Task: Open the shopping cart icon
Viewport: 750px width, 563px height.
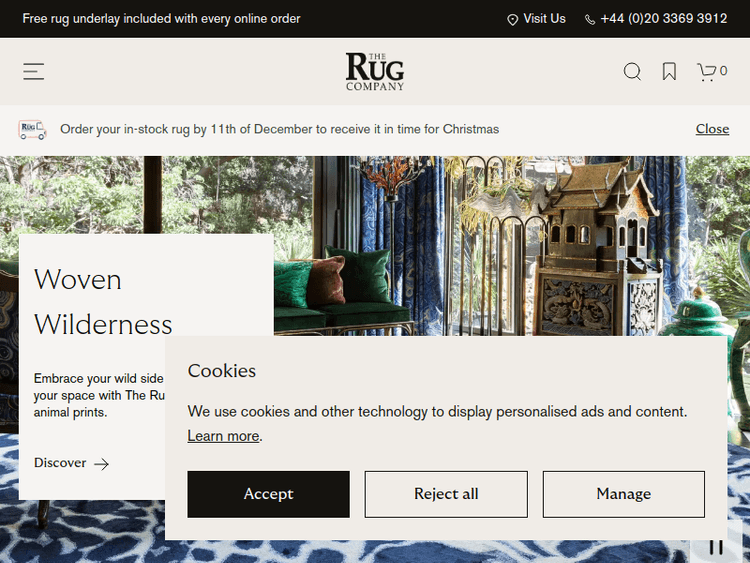Action: [x=706, y=72]
